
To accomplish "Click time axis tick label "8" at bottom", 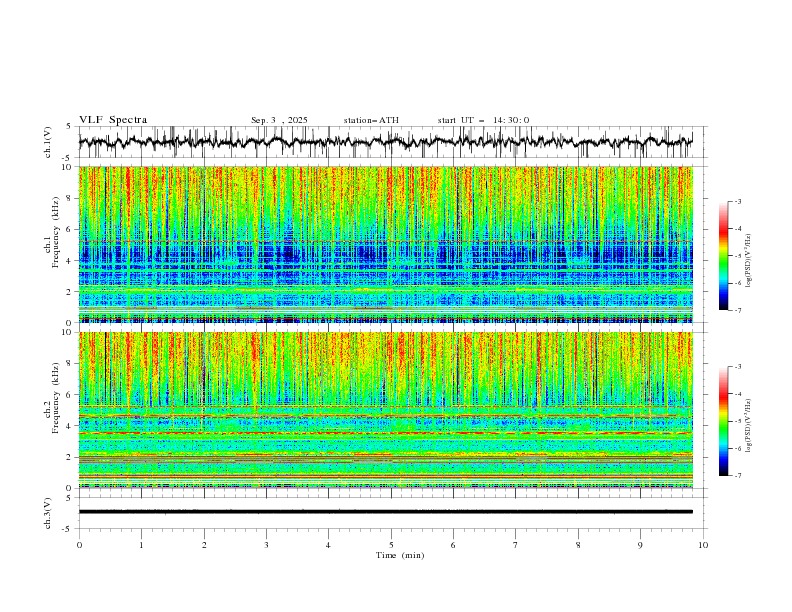I will coord(578,545).
